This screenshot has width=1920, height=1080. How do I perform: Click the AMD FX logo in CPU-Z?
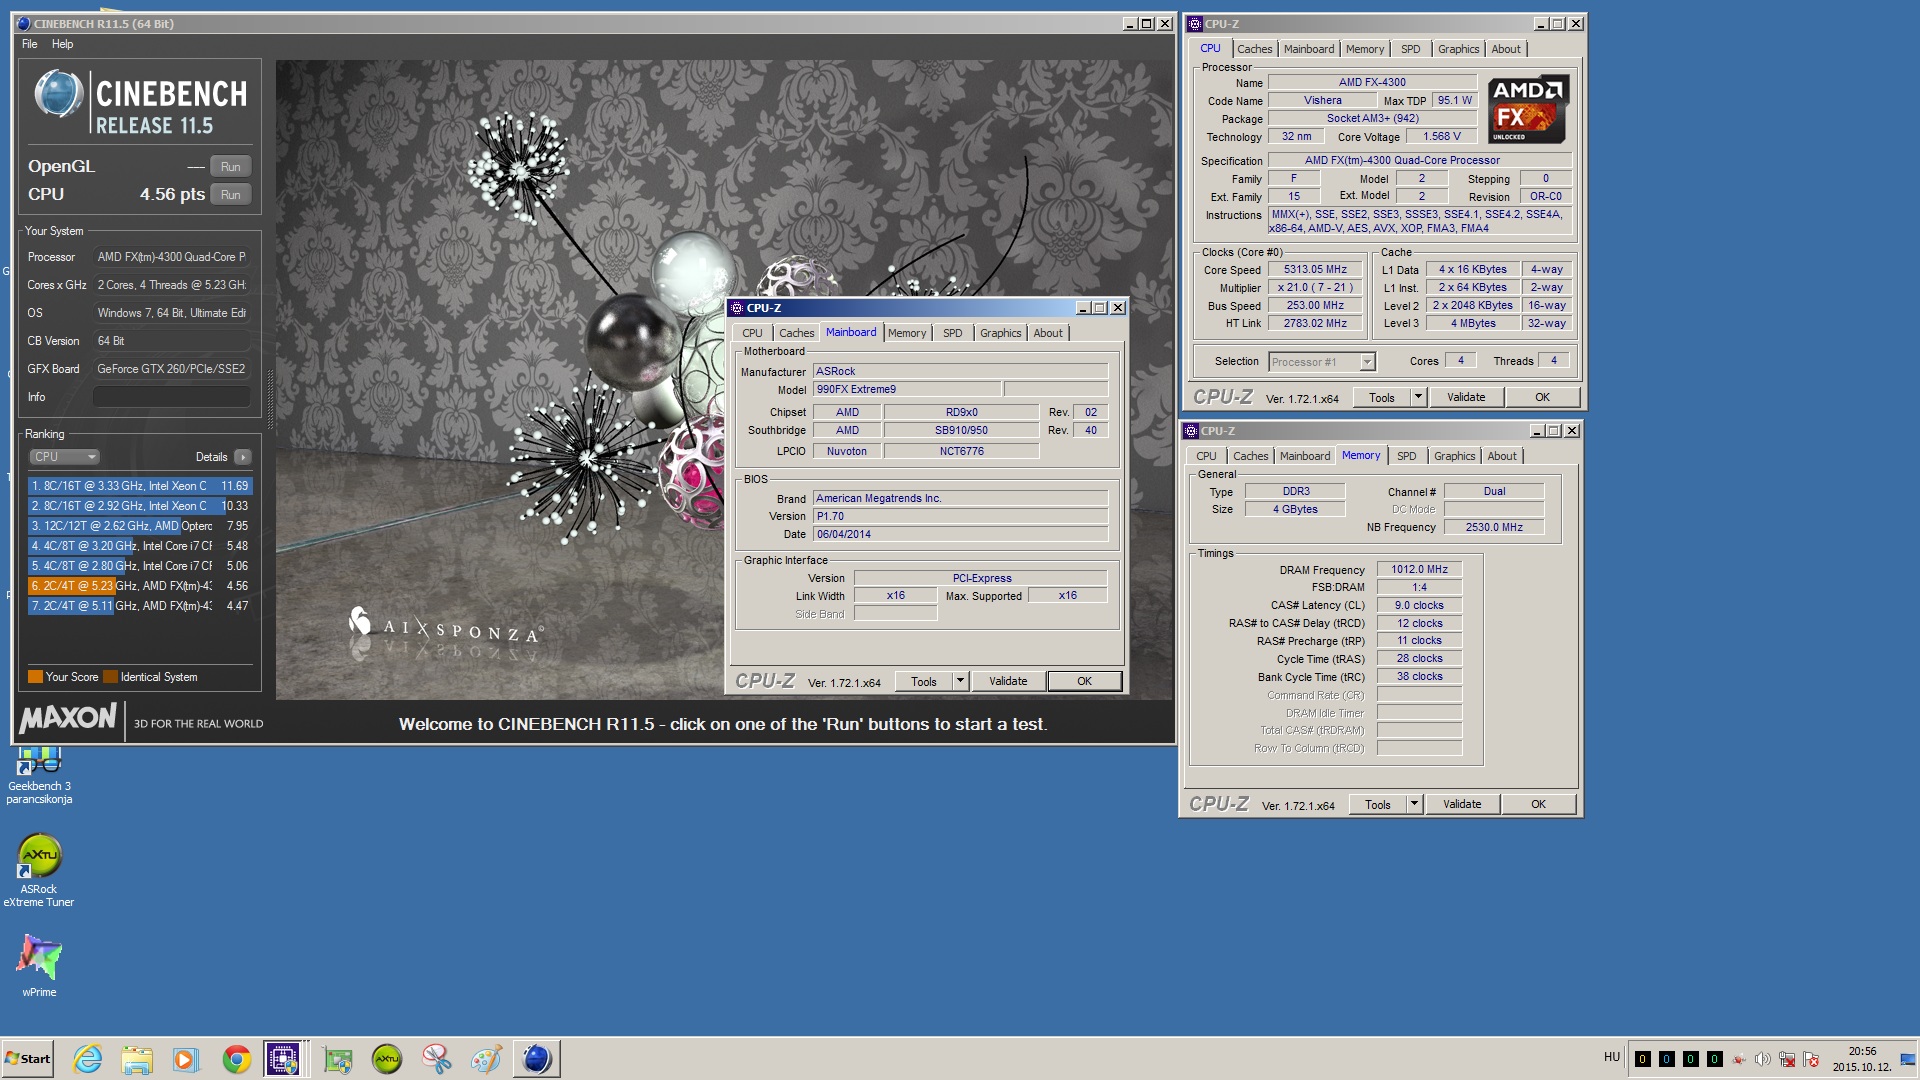[x=1527, y=109]
